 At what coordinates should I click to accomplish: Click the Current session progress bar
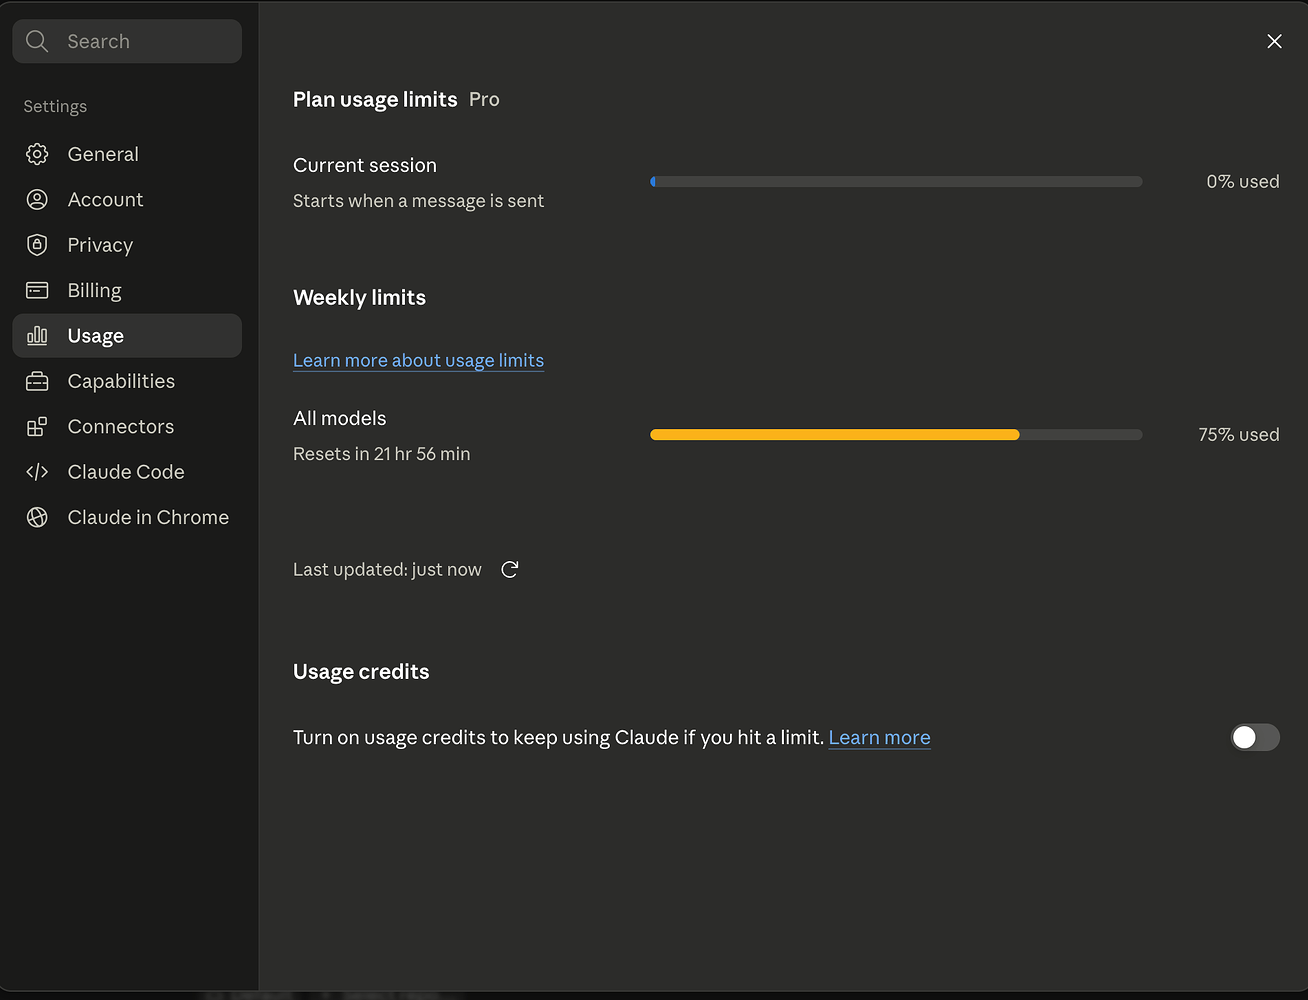click(x=896, y=182)
